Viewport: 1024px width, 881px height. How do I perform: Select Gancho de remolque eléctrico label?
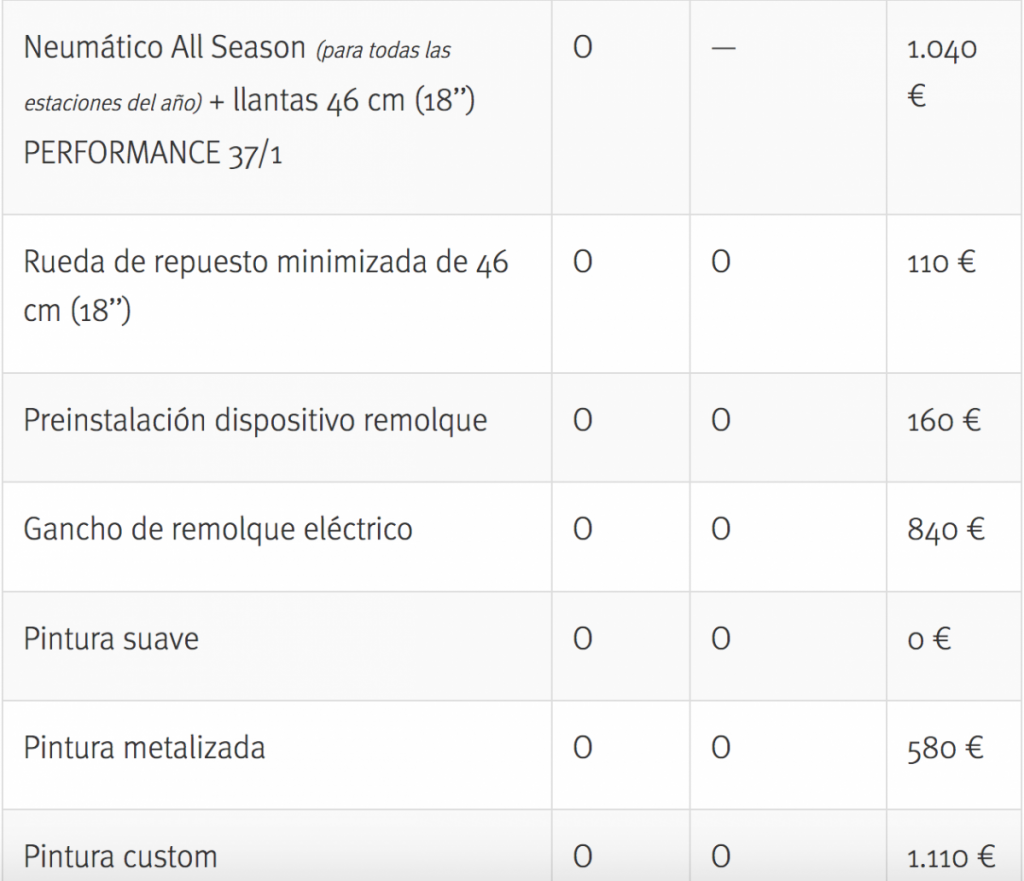(218, 529)
